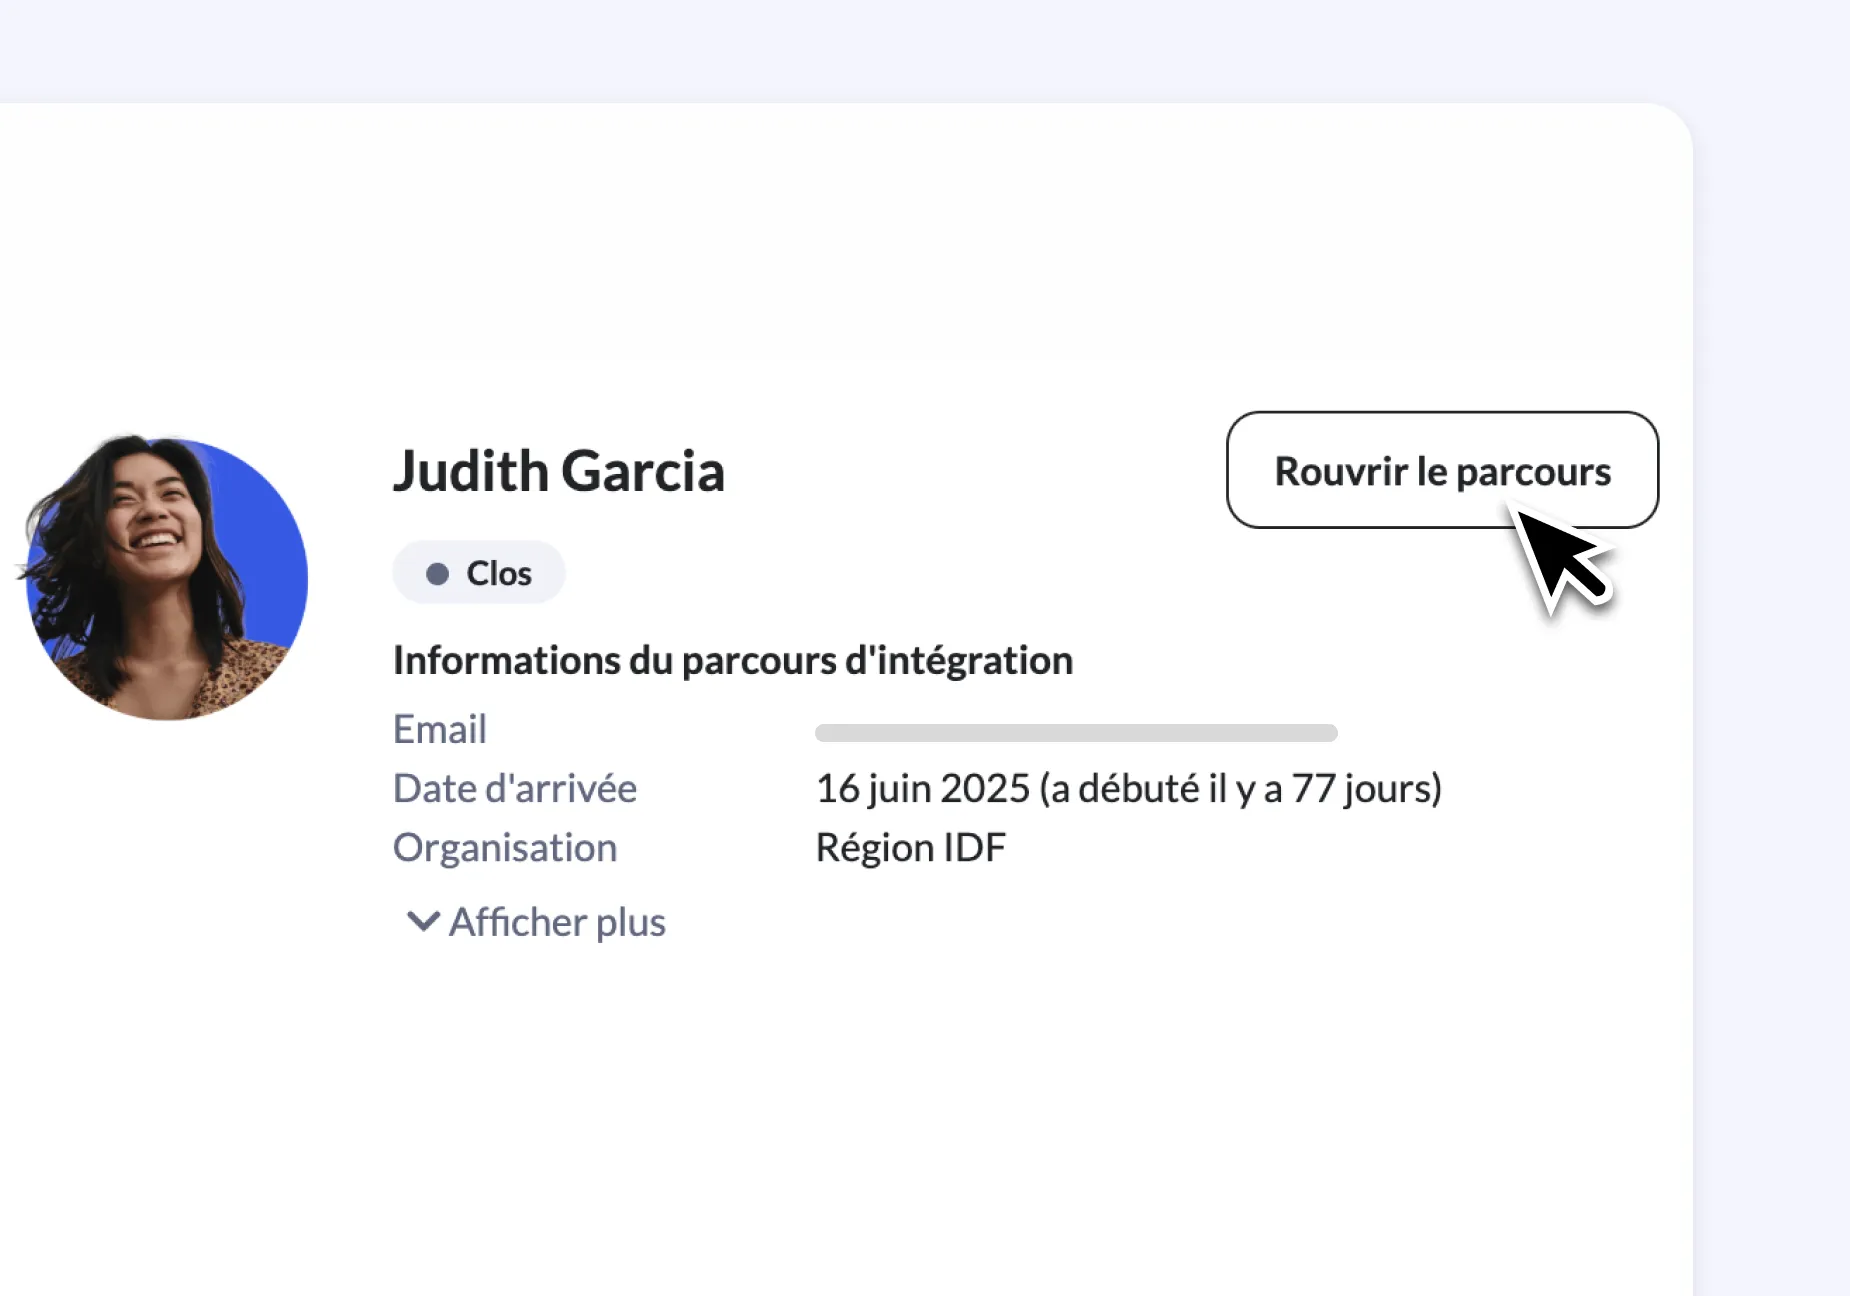Select the 16 juin 2025 arrival date

[x=923, y=788]
